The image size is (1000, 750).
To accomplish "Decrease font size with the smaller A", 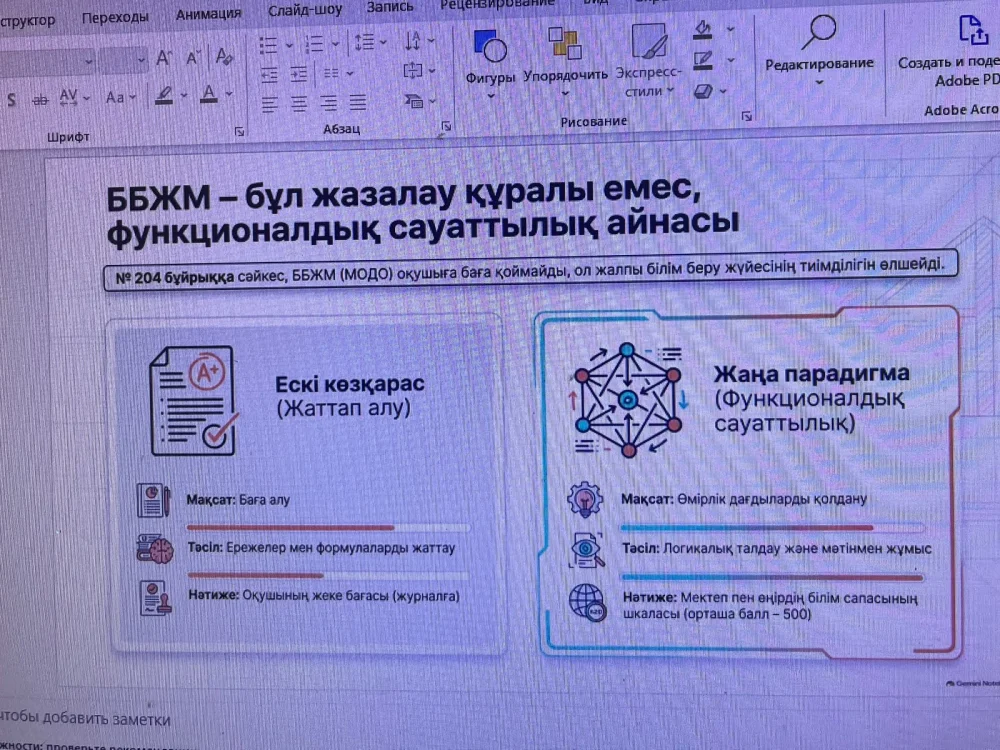I will [x=193, y=58].
